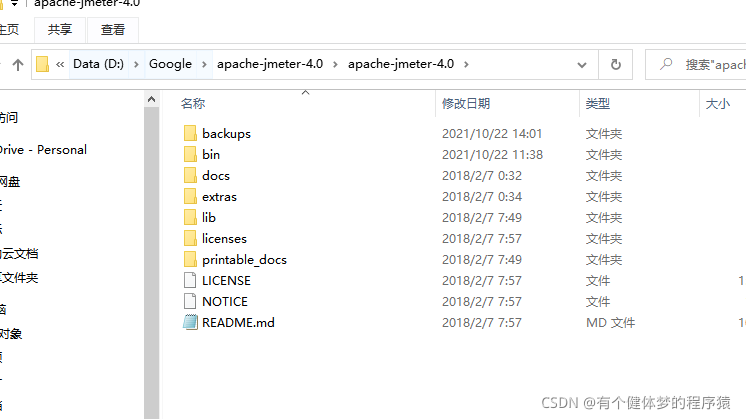Select the lib folder icon

point(190,218)
